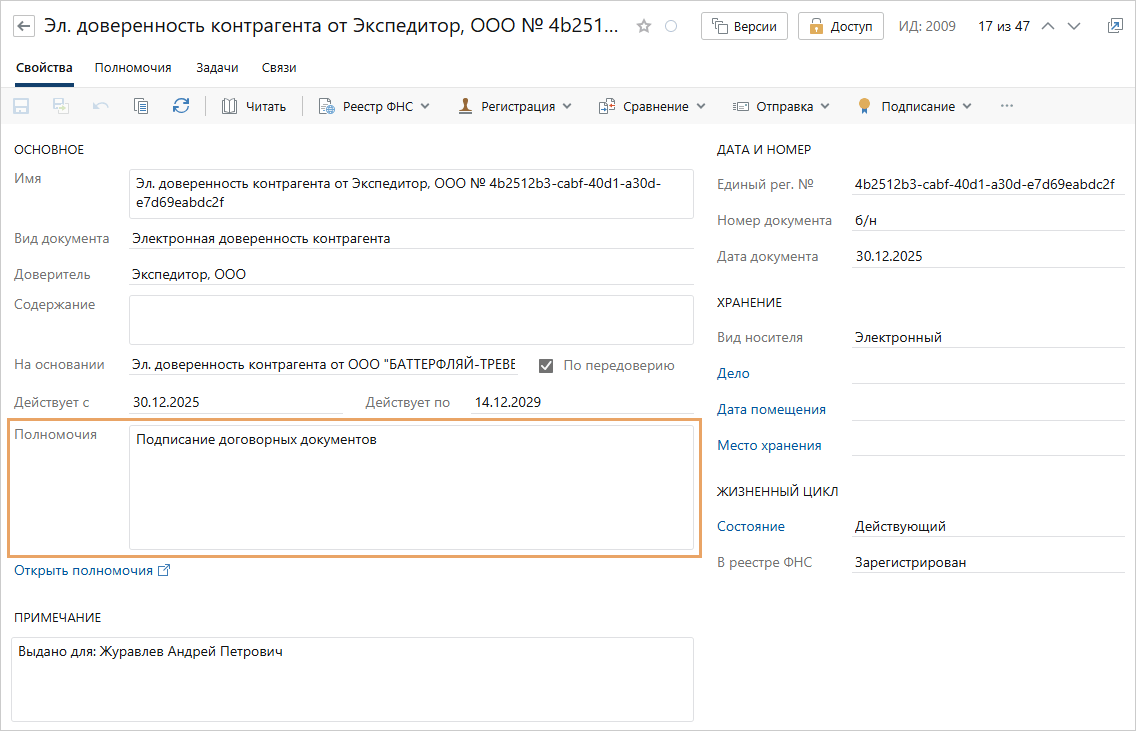Viewport: 1136px width, 731px height.
Task: Expand the Подписание dropdown
Action: pyautogui.click(x=915, y=106)
